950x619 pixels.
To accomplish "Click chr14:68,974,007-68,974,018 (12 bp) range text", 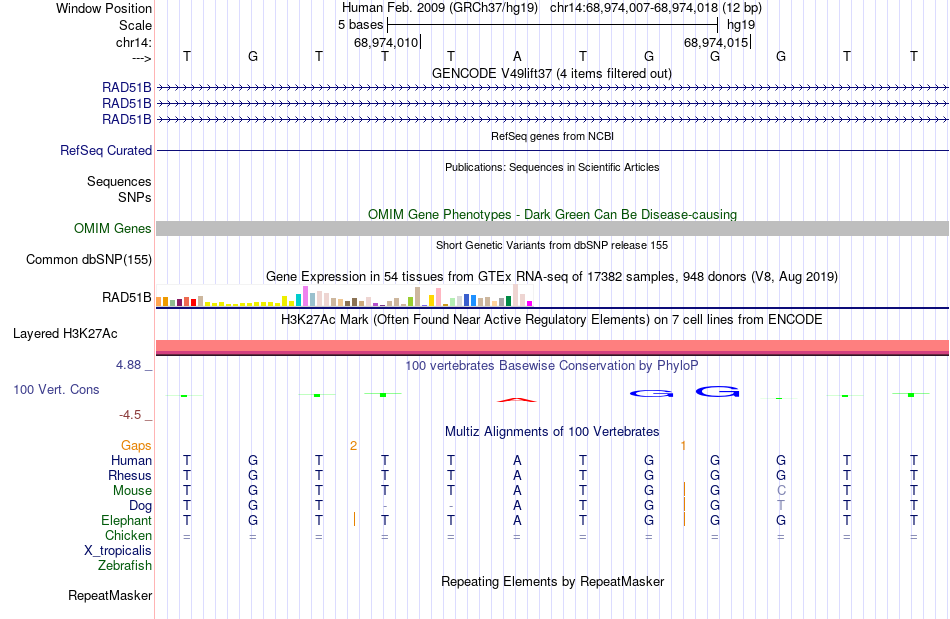I will tap(656, 8).
